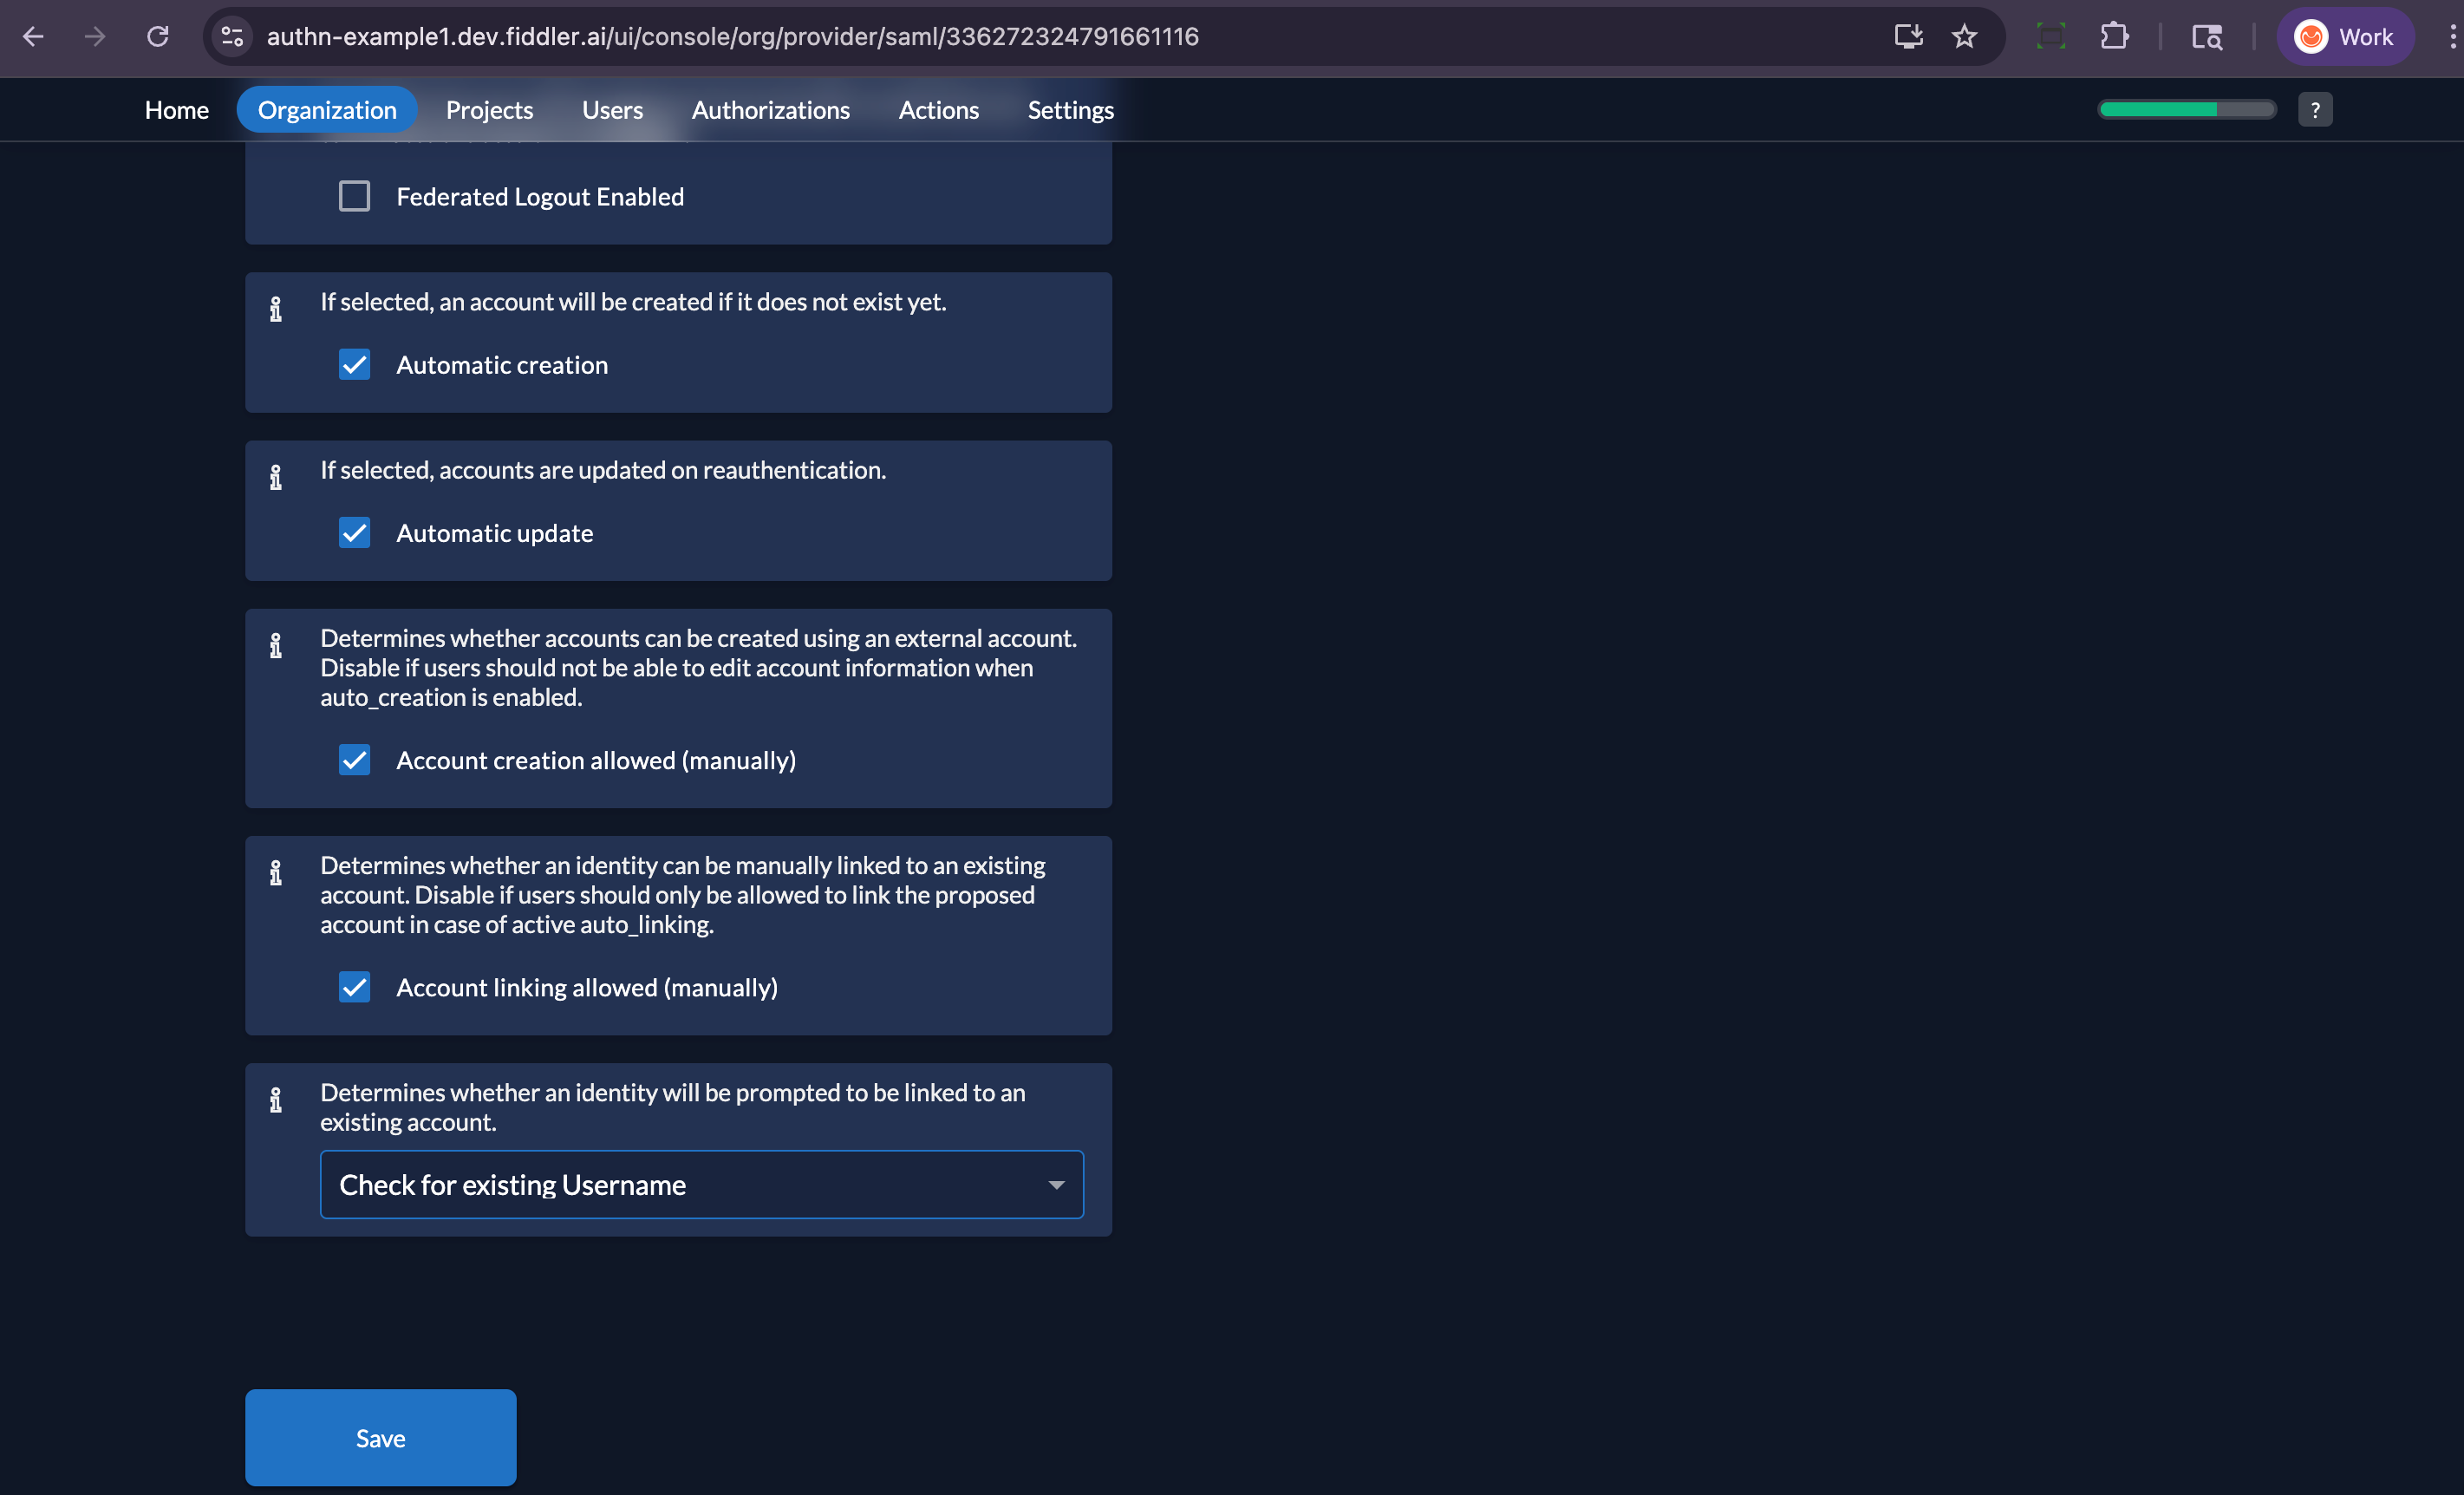
Task: Open the Projects page
Action: tap(489, 109)
